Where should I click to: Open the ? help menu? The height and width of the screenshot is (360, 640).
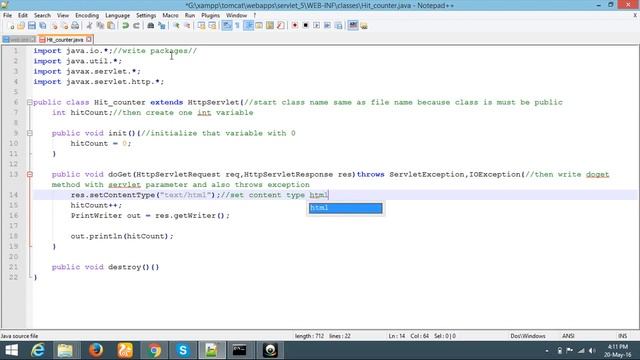click(x=255, y=16)
